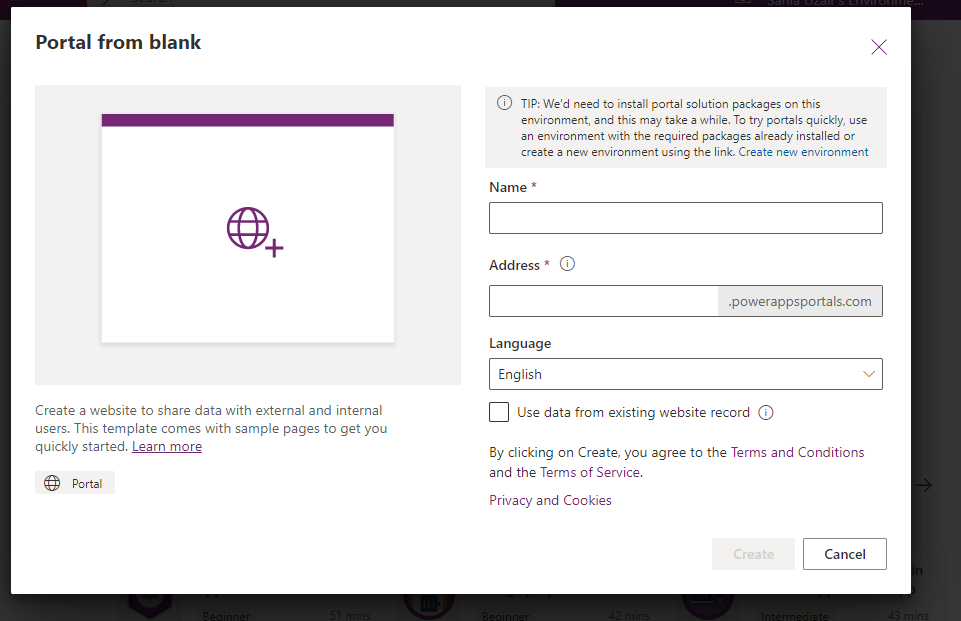Click the Language label
This screenshot has height=621, width=961.
click(x=520, y=343)
